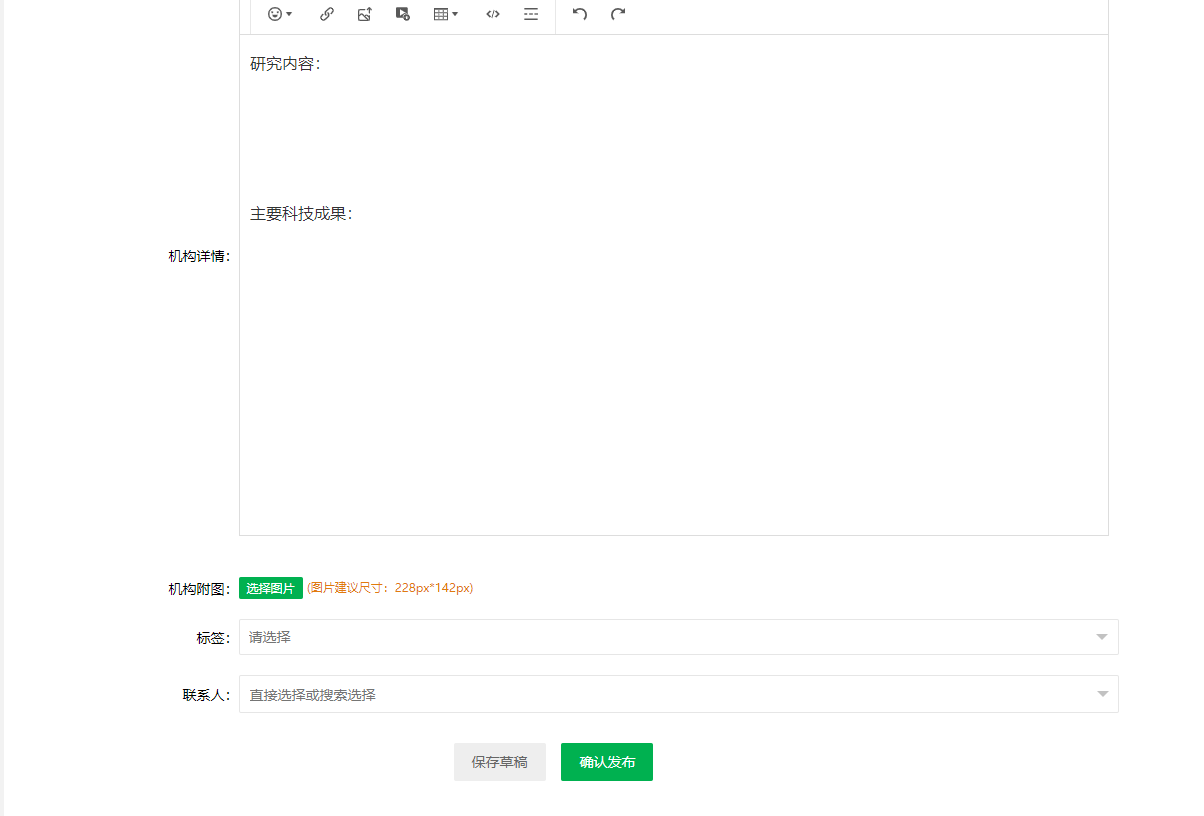The width and height of the screenshot is (1204, 816).
Task: Undo the last edit
Action: click(x=580, y=14)
